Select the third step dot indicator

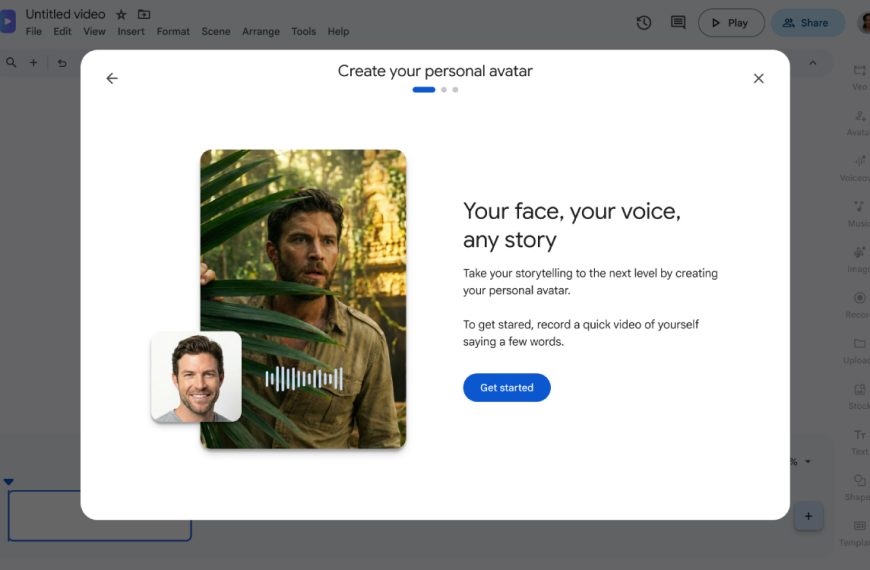pyautogui.click(x=455, y=89)
